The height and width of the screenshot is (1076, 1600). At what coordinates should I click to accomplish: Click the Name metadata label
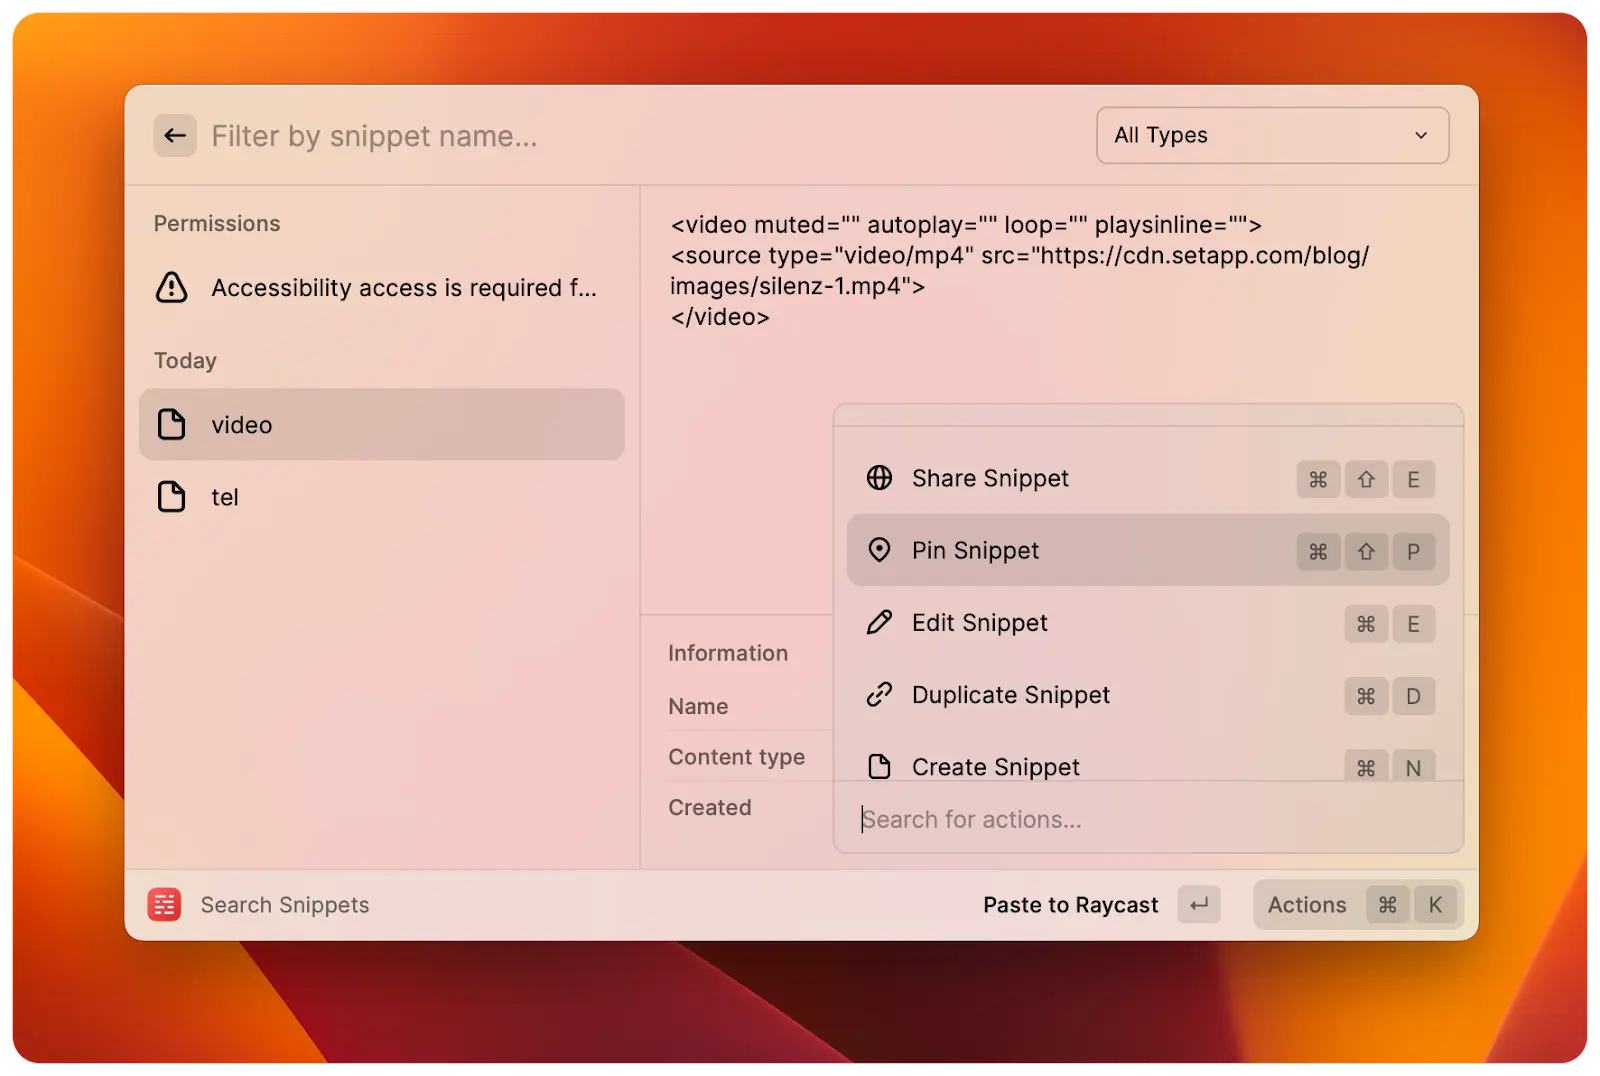[x=698, y=706]
